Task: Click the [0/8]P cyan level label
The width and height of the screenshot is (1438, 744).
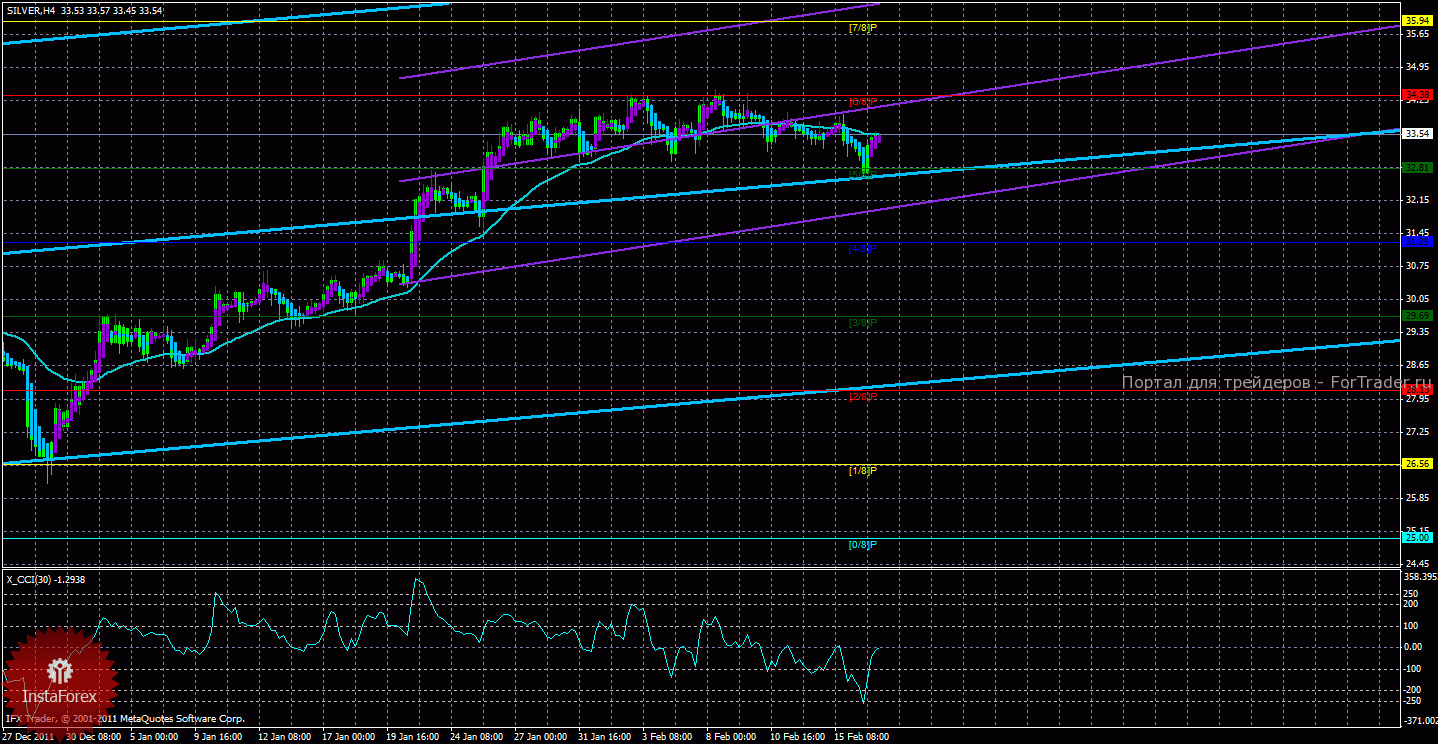Action: (x=862, y=545)
